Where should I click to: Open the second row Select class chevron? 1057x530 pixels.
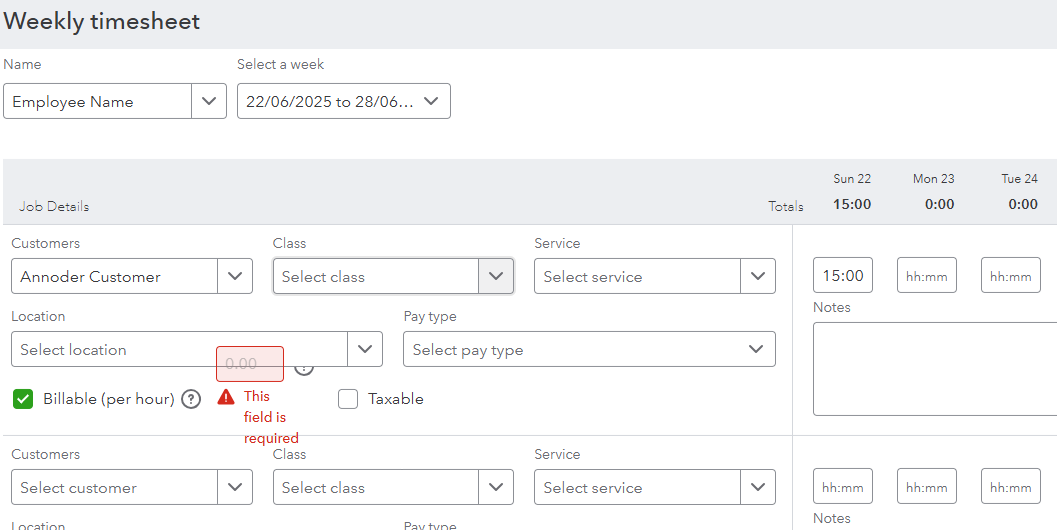496,487
